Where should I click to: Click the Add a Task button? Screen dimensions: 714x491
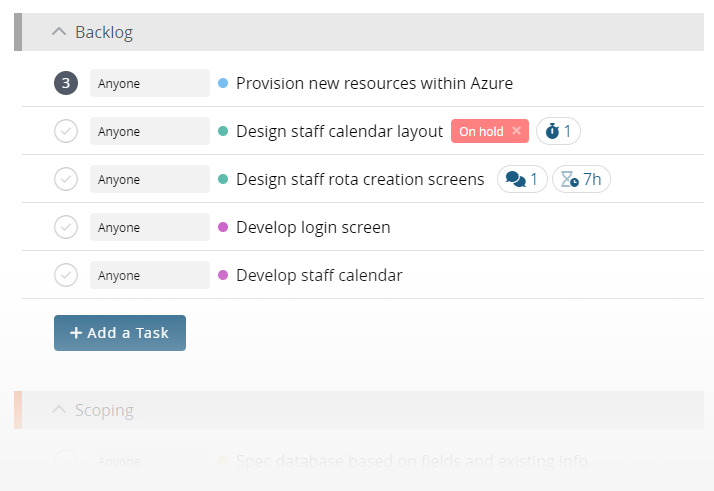click(x=120, y=333)
